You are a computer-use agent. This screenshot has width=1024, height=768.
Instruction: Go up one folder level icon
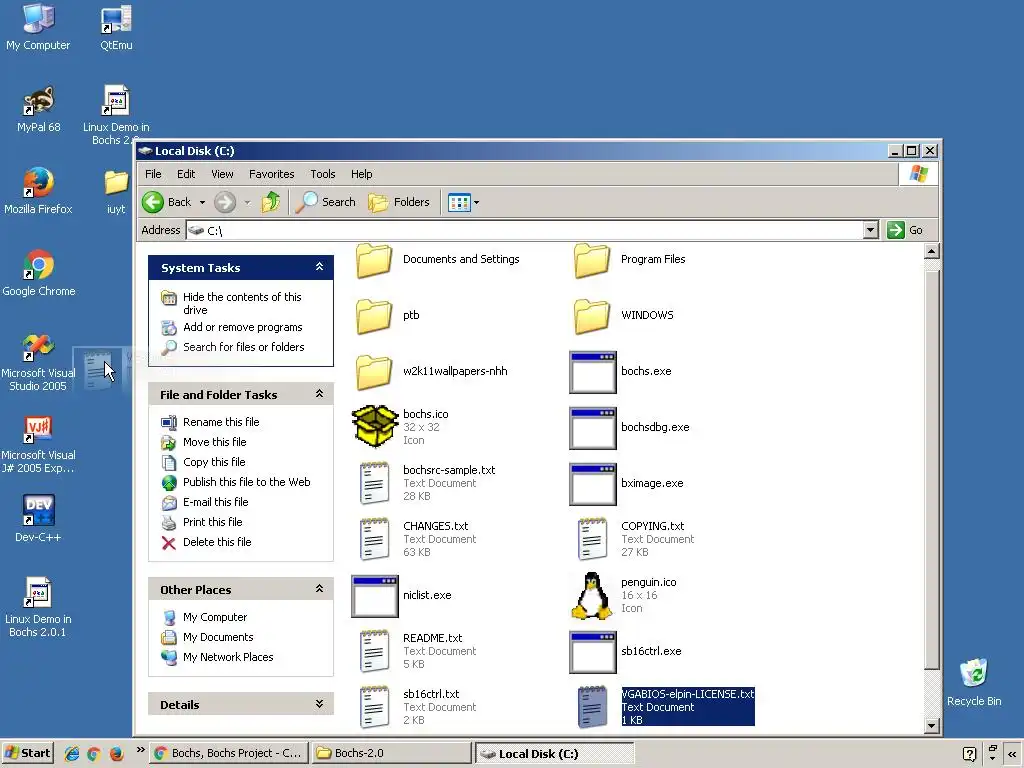(x=270, y=202)
